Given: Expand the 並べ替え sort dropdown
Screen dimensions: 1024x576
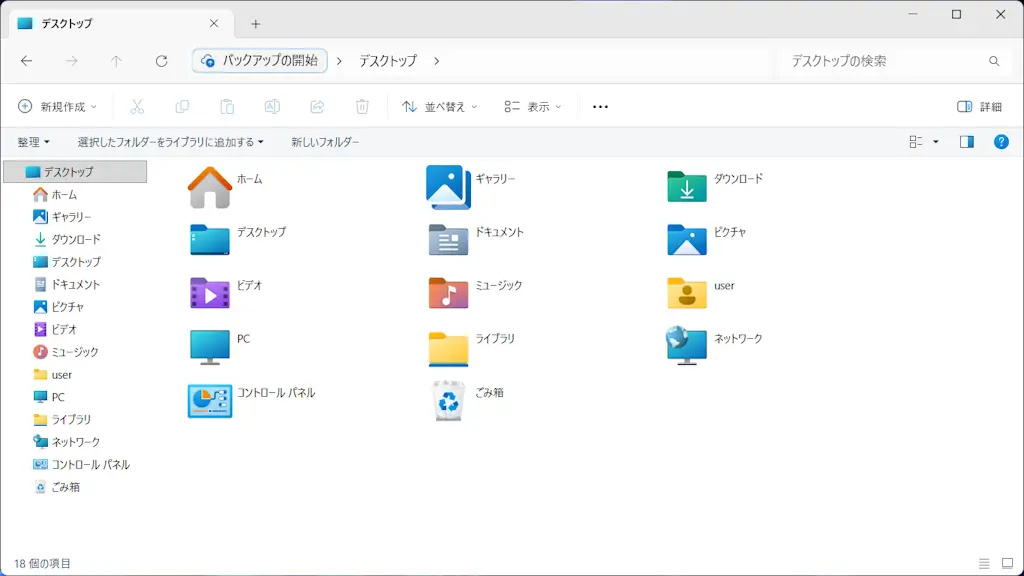Looking at the screenshot, I should click(439, 106).
